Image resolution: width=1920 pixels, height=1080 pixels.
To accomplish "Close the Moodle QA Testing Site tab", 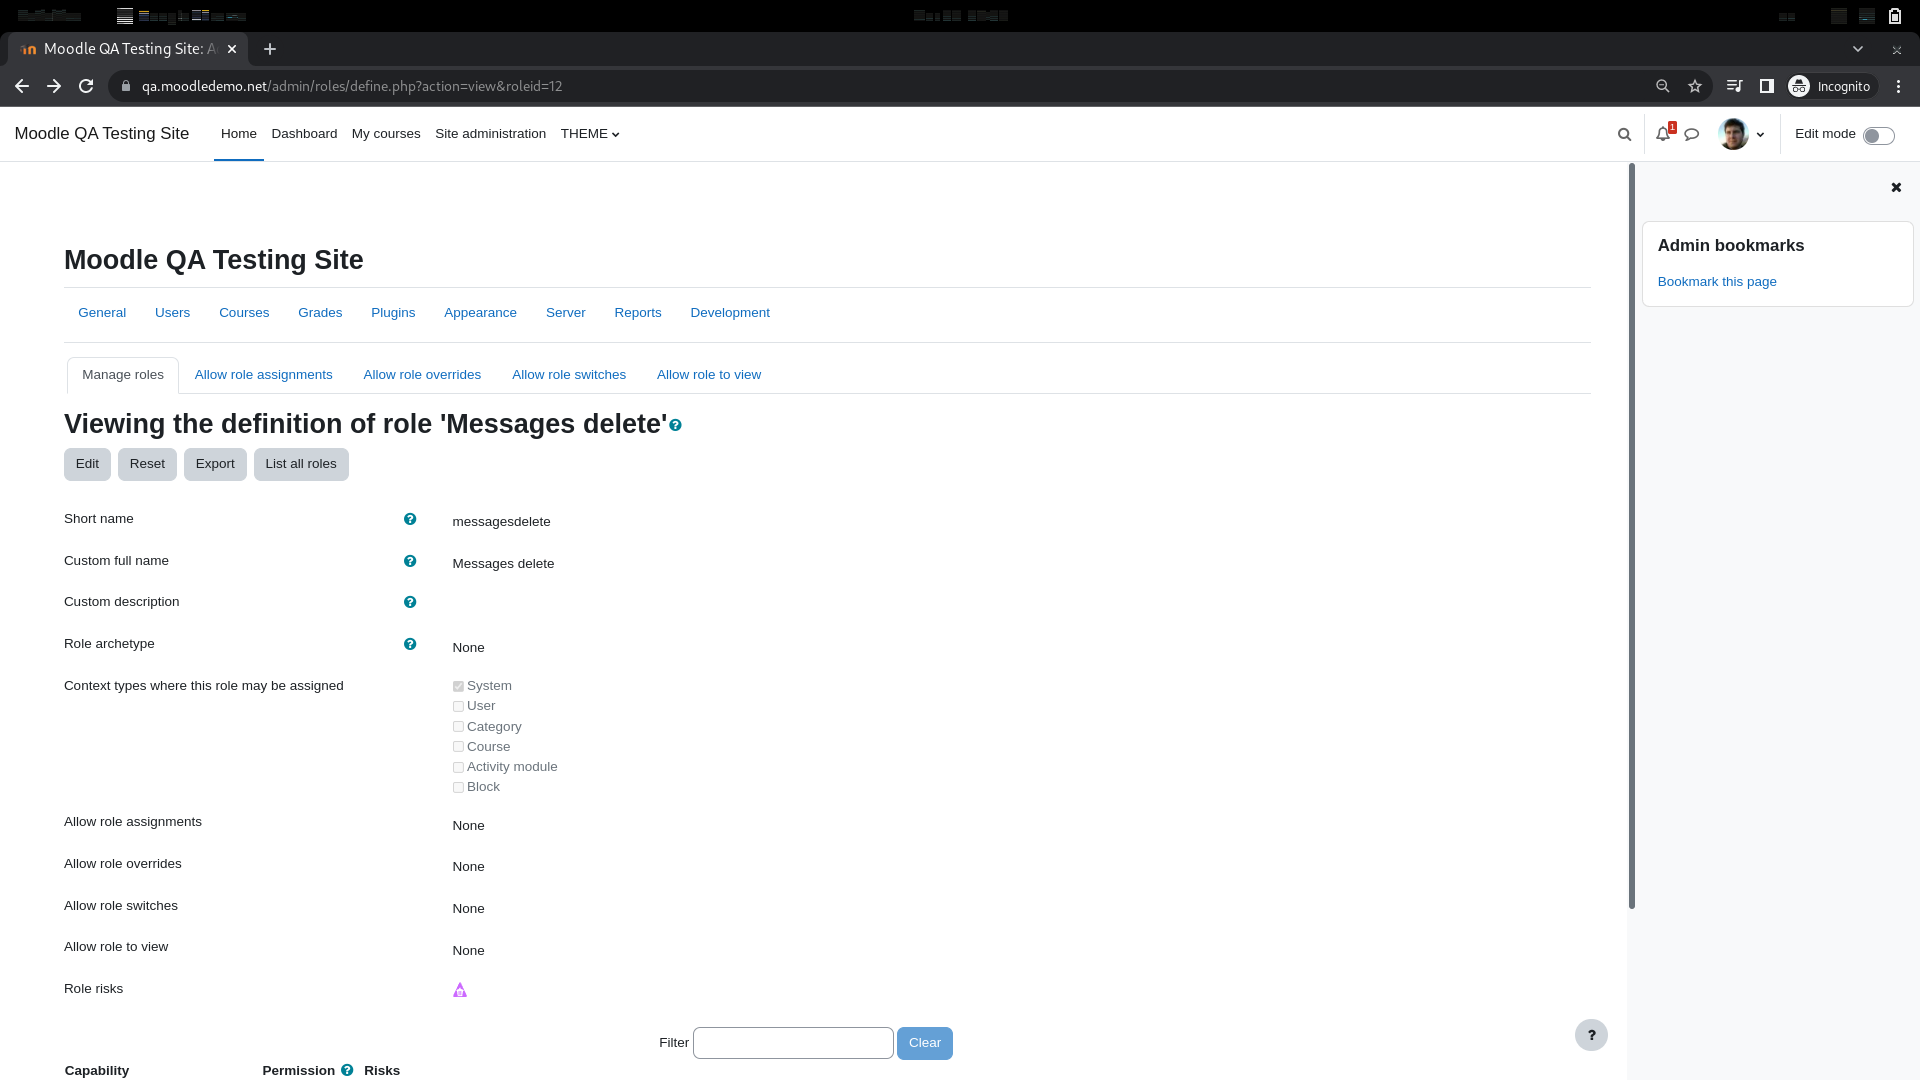I will (232, 49).
